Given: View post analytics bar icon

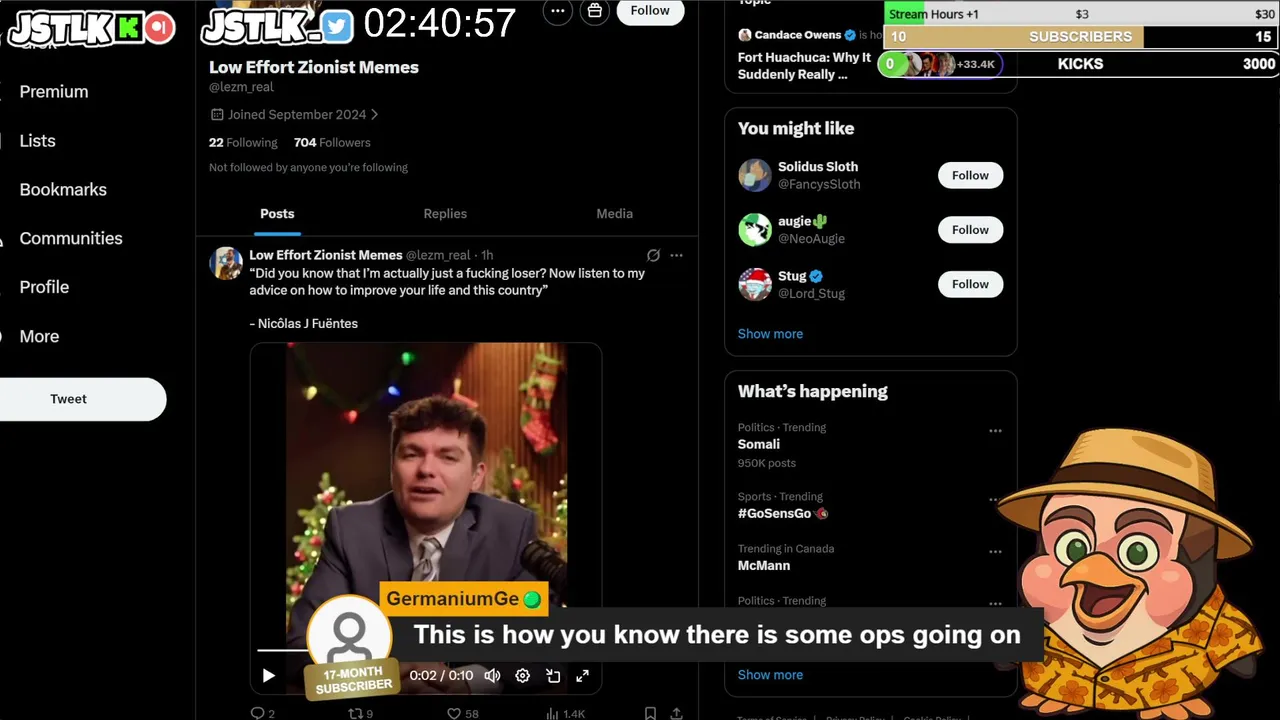Looking at the screenshot, I should [552, 713].
